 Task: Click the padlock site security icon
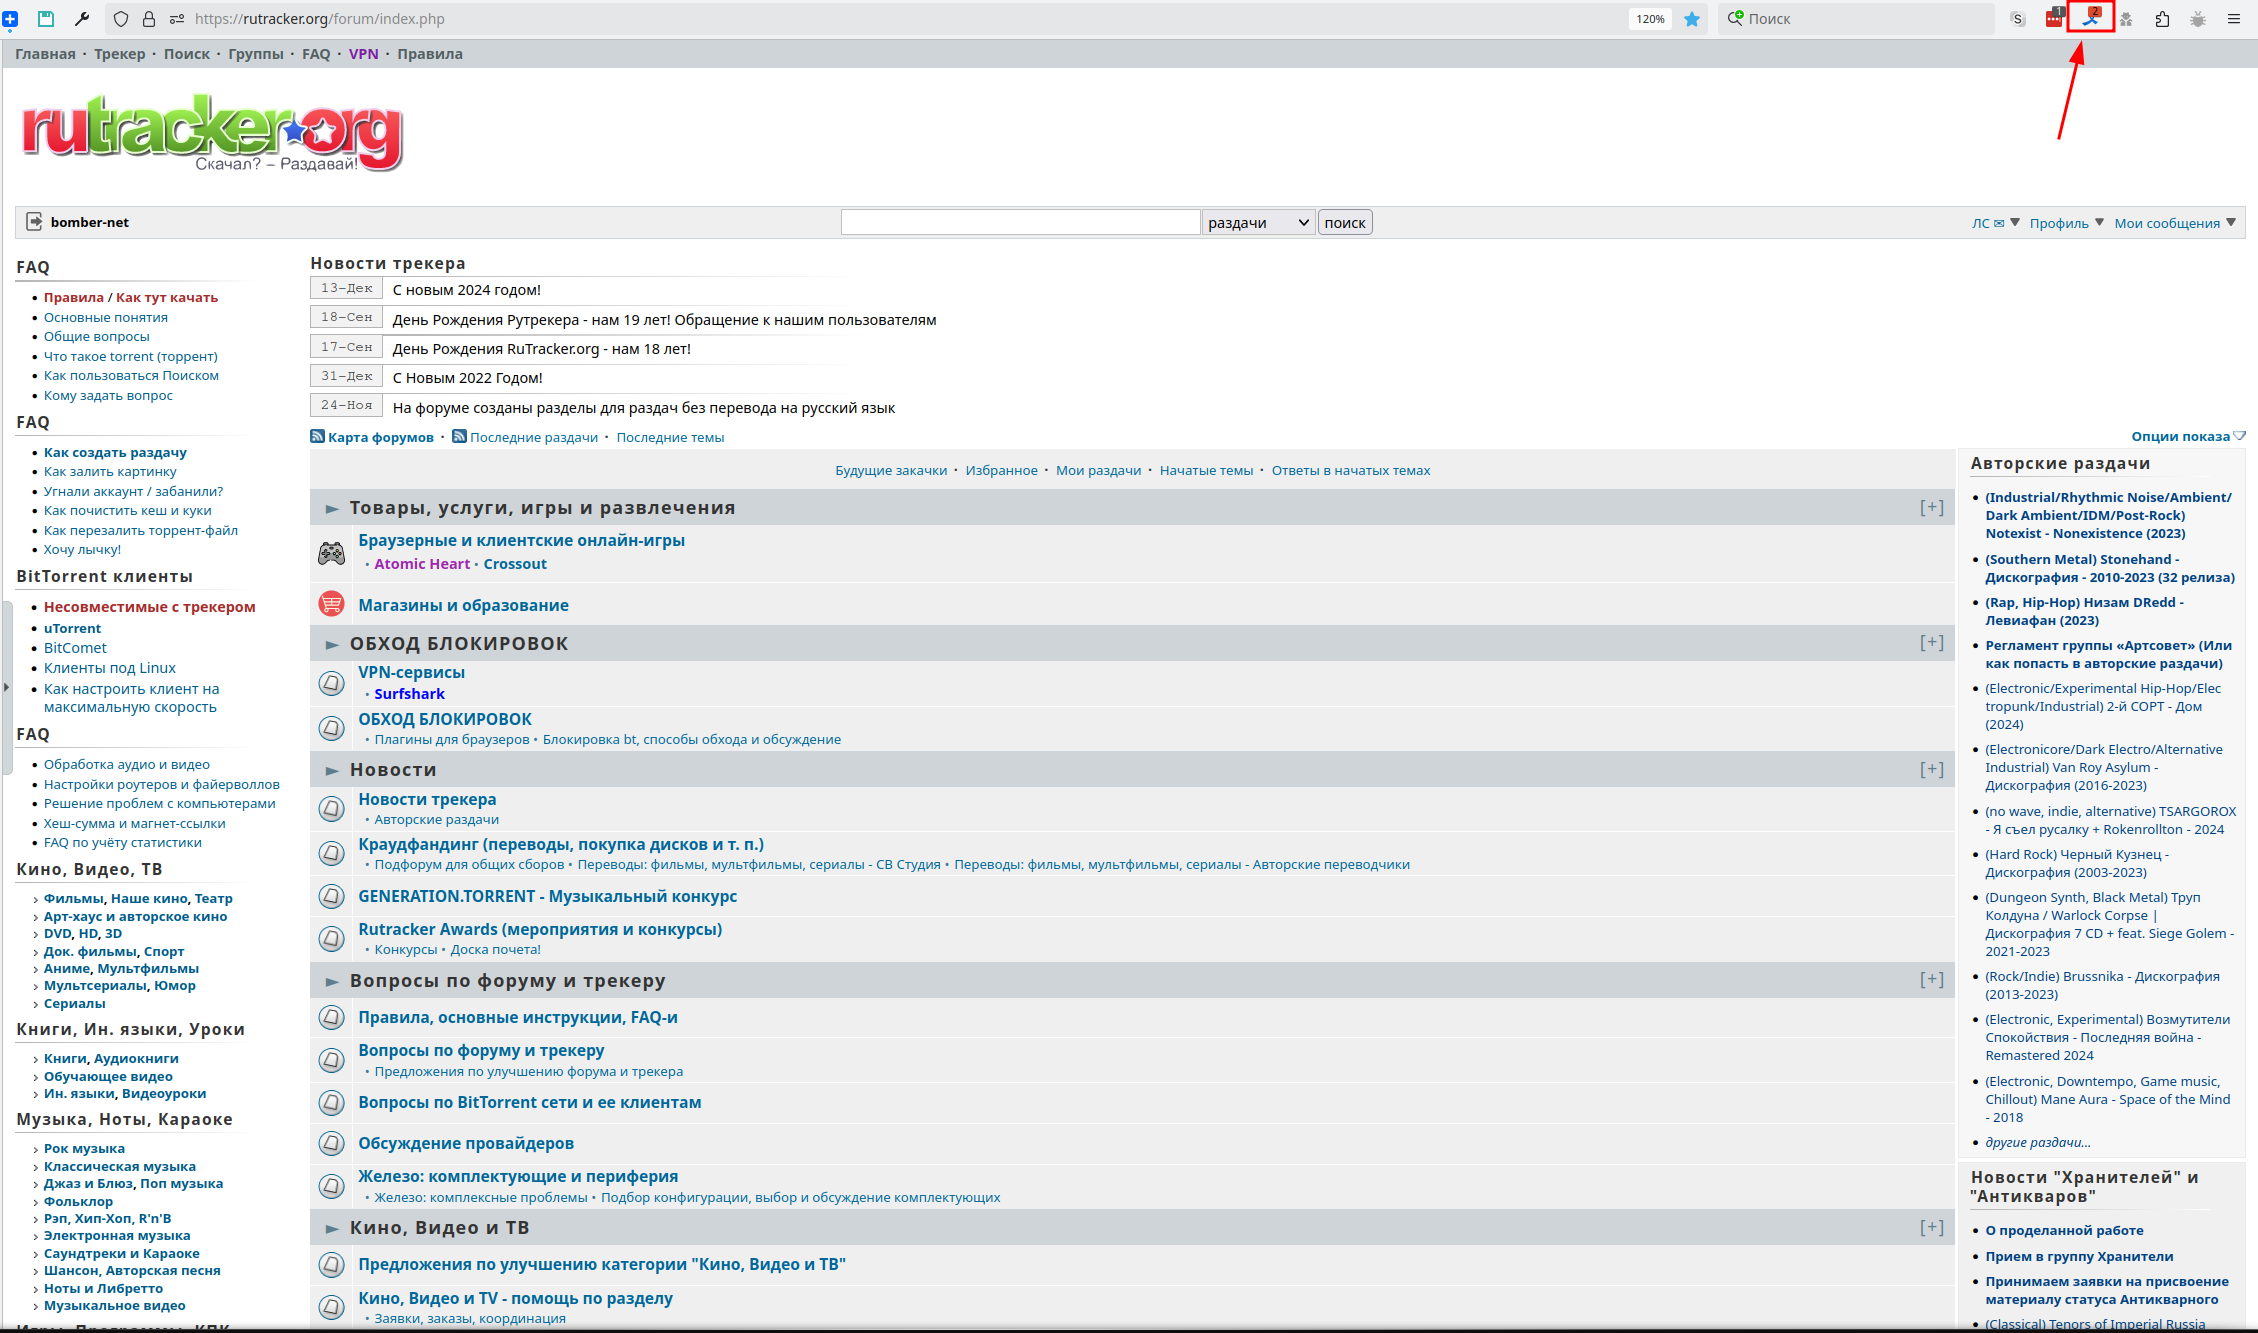coord(149,19)
